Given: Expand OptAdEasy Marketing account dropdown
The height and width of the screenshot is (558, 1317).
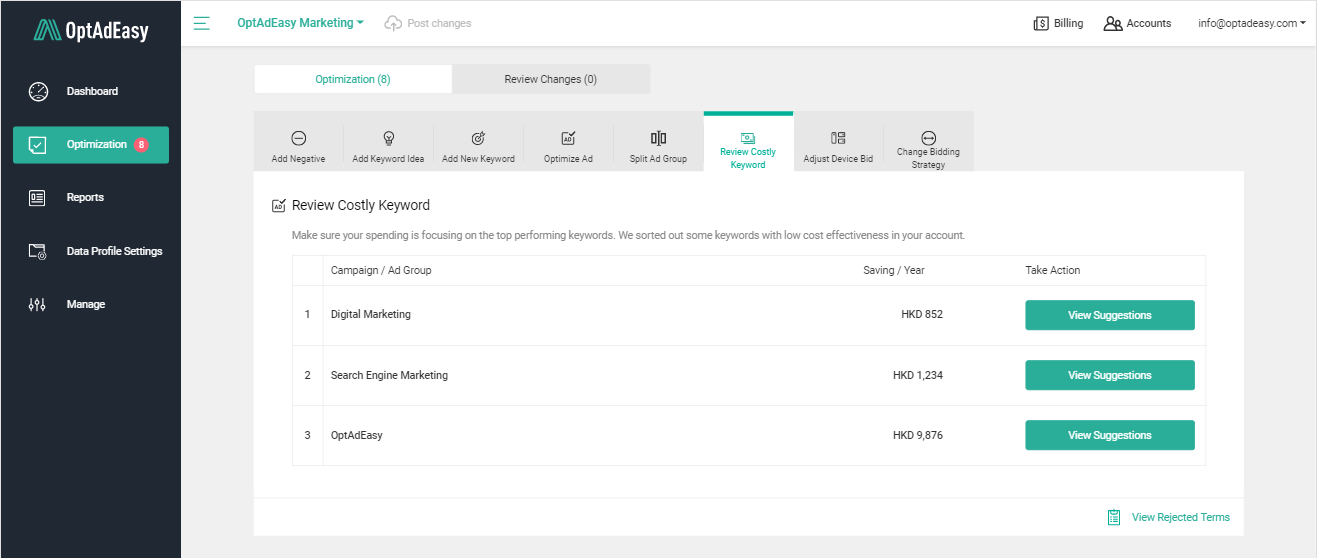Looking at the screenshot, I should click(300, 23).
